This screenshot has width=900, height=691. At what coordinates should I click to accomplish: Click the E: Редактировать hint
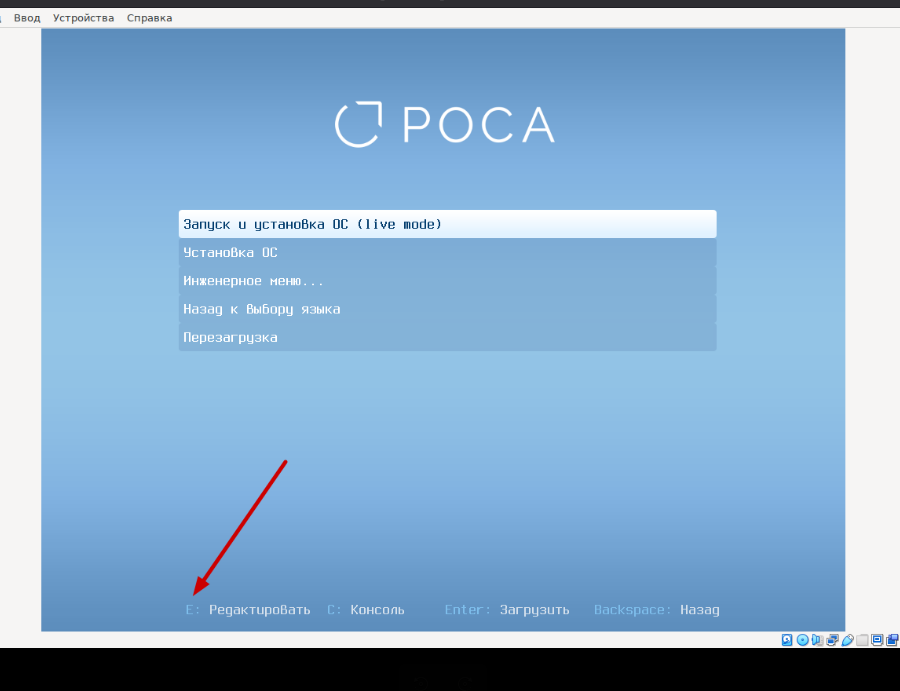248,610
